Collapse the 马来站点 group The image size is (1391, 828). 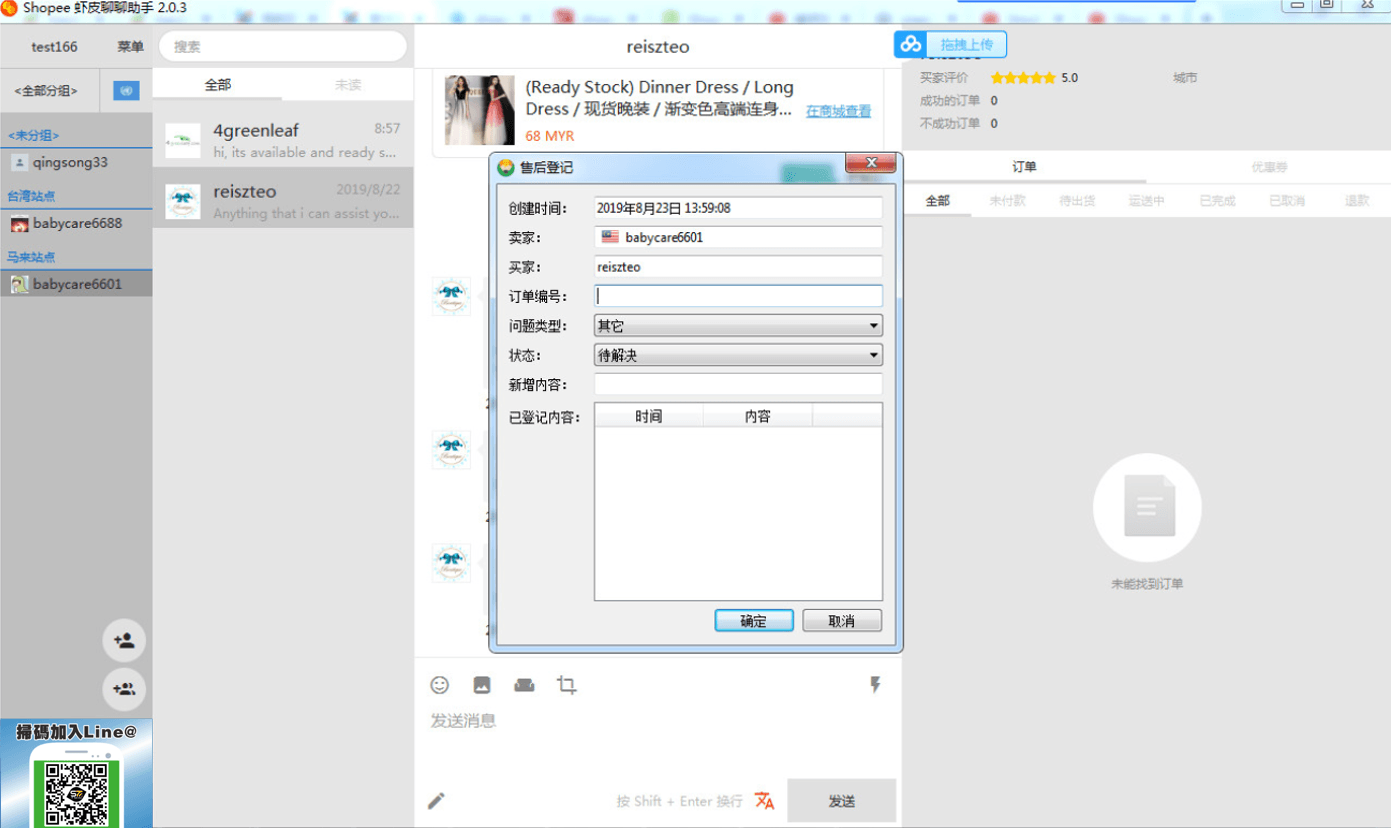coord(31,257)
